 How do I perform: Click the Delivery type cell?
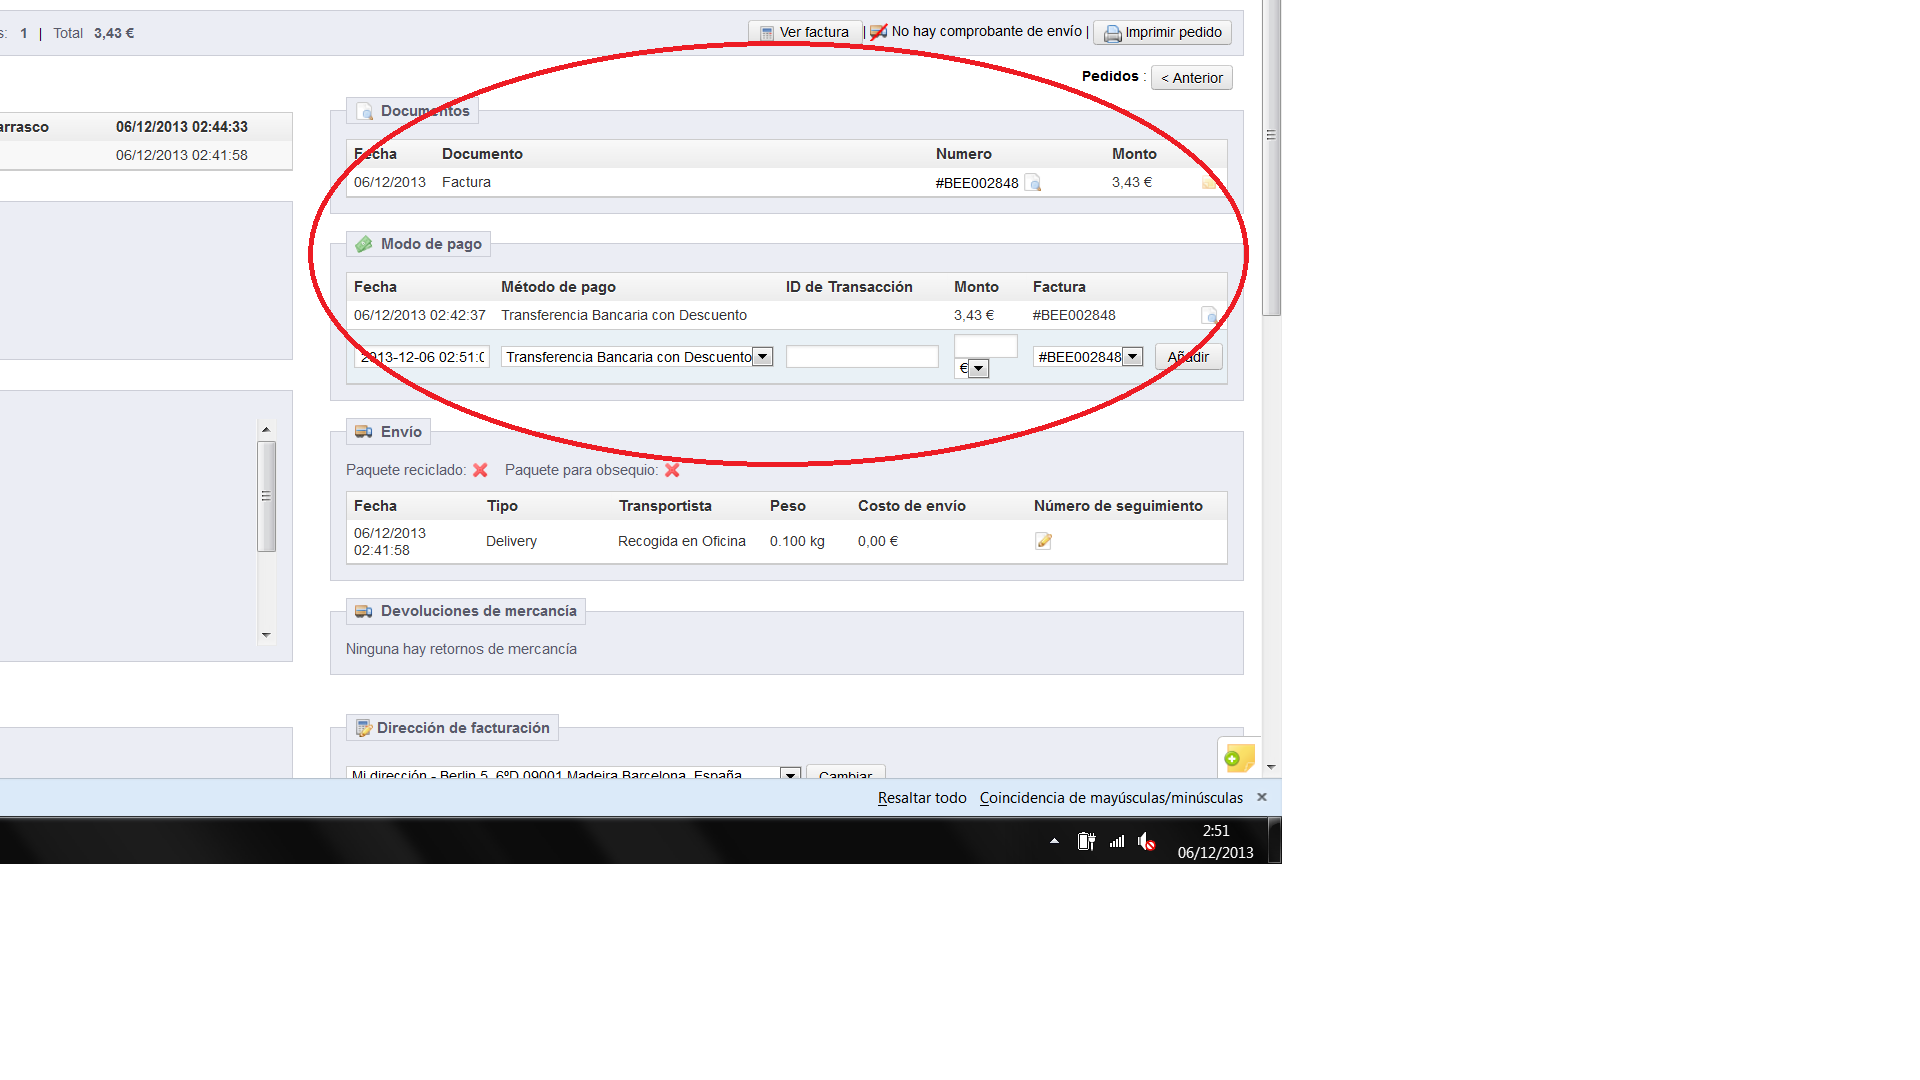pyautogui.click(x=511, y=541)
